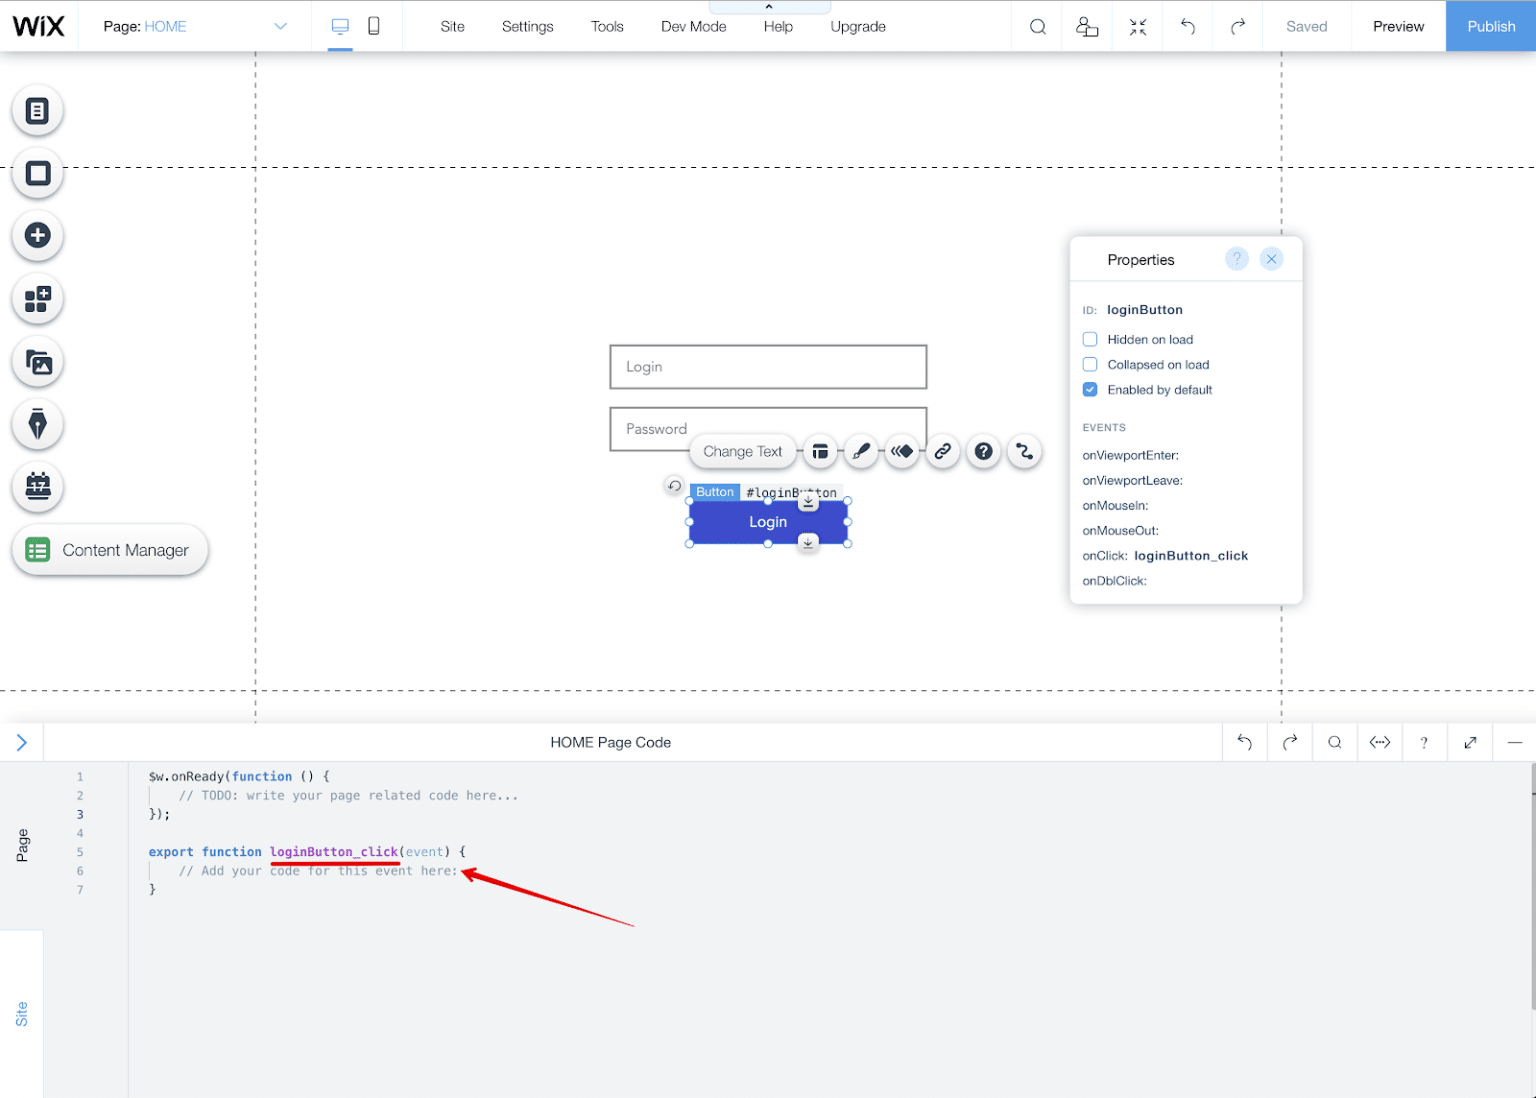
Task: Collapse the page code panel with the arrow
Action: (x=22, y=742)
